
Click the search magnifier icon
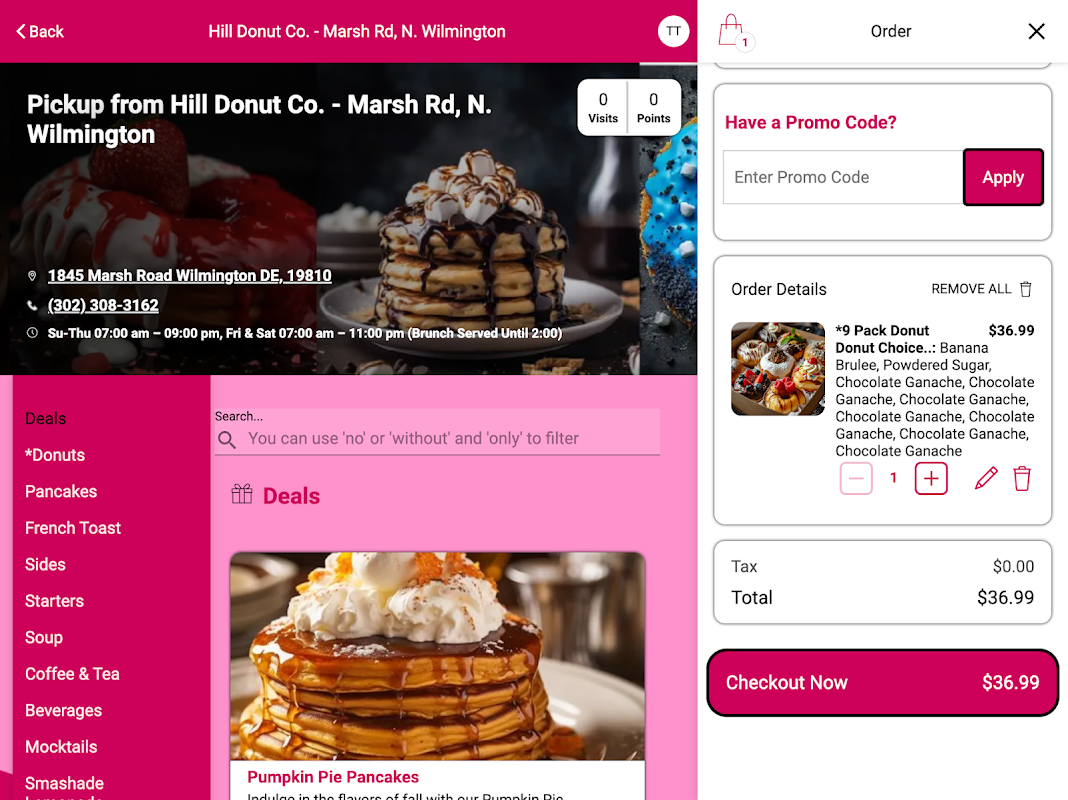[227, 440]
